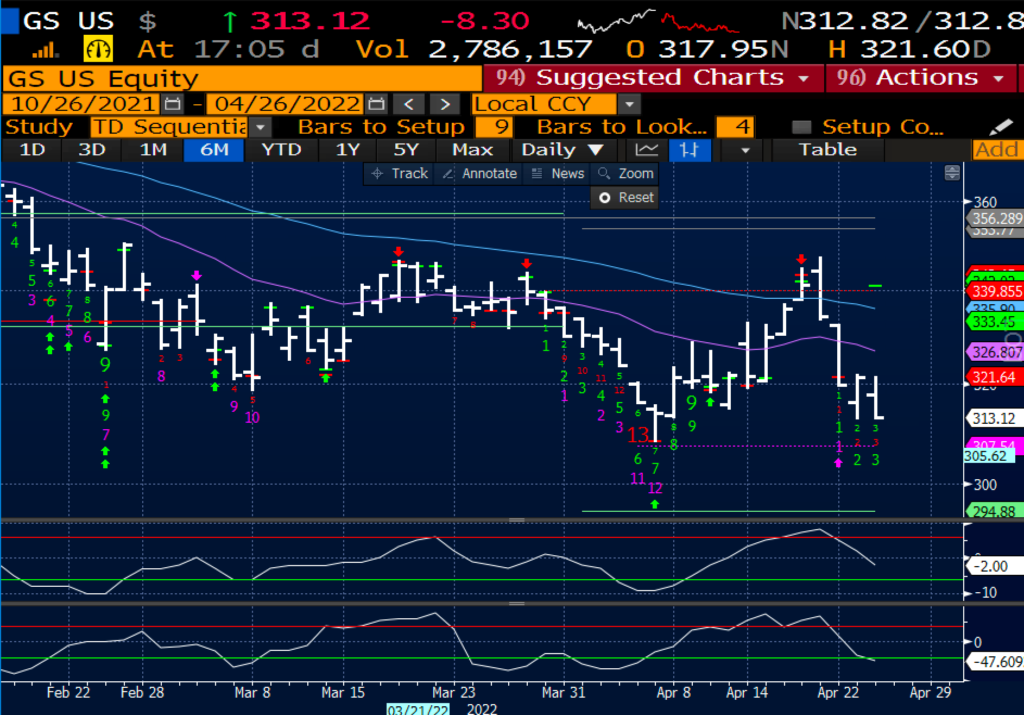This screenshot has height=715, width=1024.
Task: Expand the Local CCY currency dropdown arrow
Action: coord(629,104)
